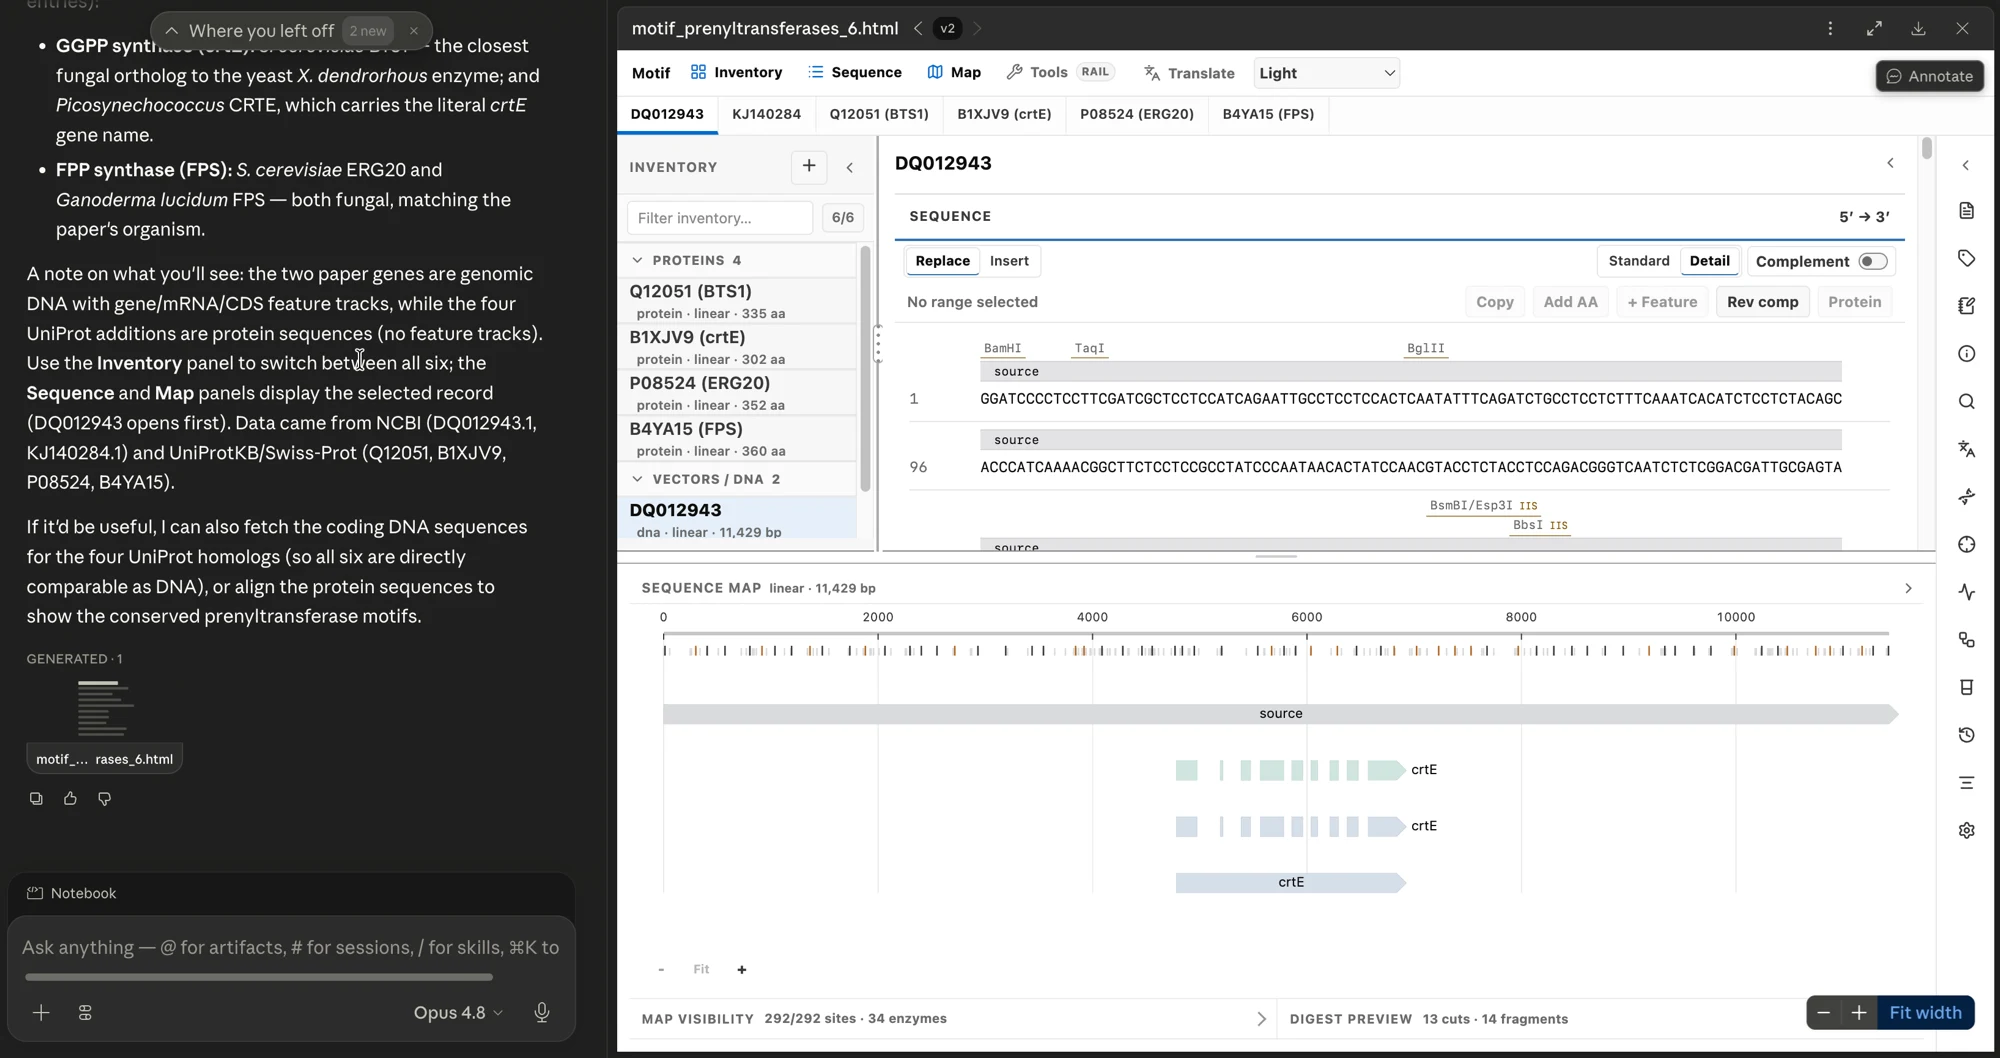2000x1058 pixels.
Task: Click the + Feature button
Action: (1662, 302)
